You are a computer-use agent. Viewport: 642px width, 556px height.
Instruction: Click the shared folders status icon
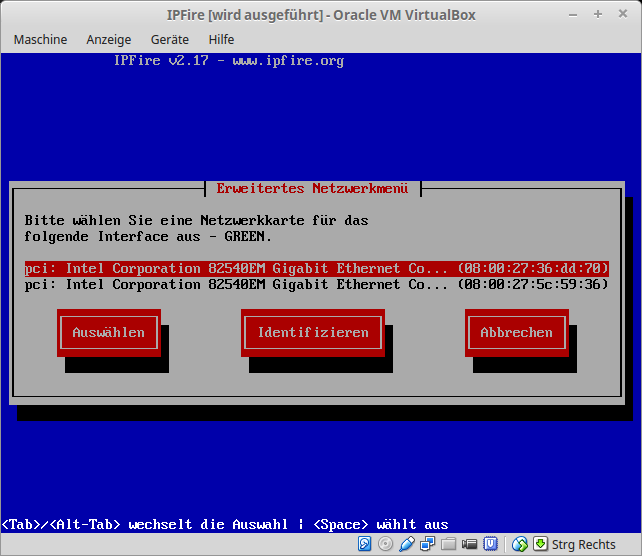pos(448,544)
